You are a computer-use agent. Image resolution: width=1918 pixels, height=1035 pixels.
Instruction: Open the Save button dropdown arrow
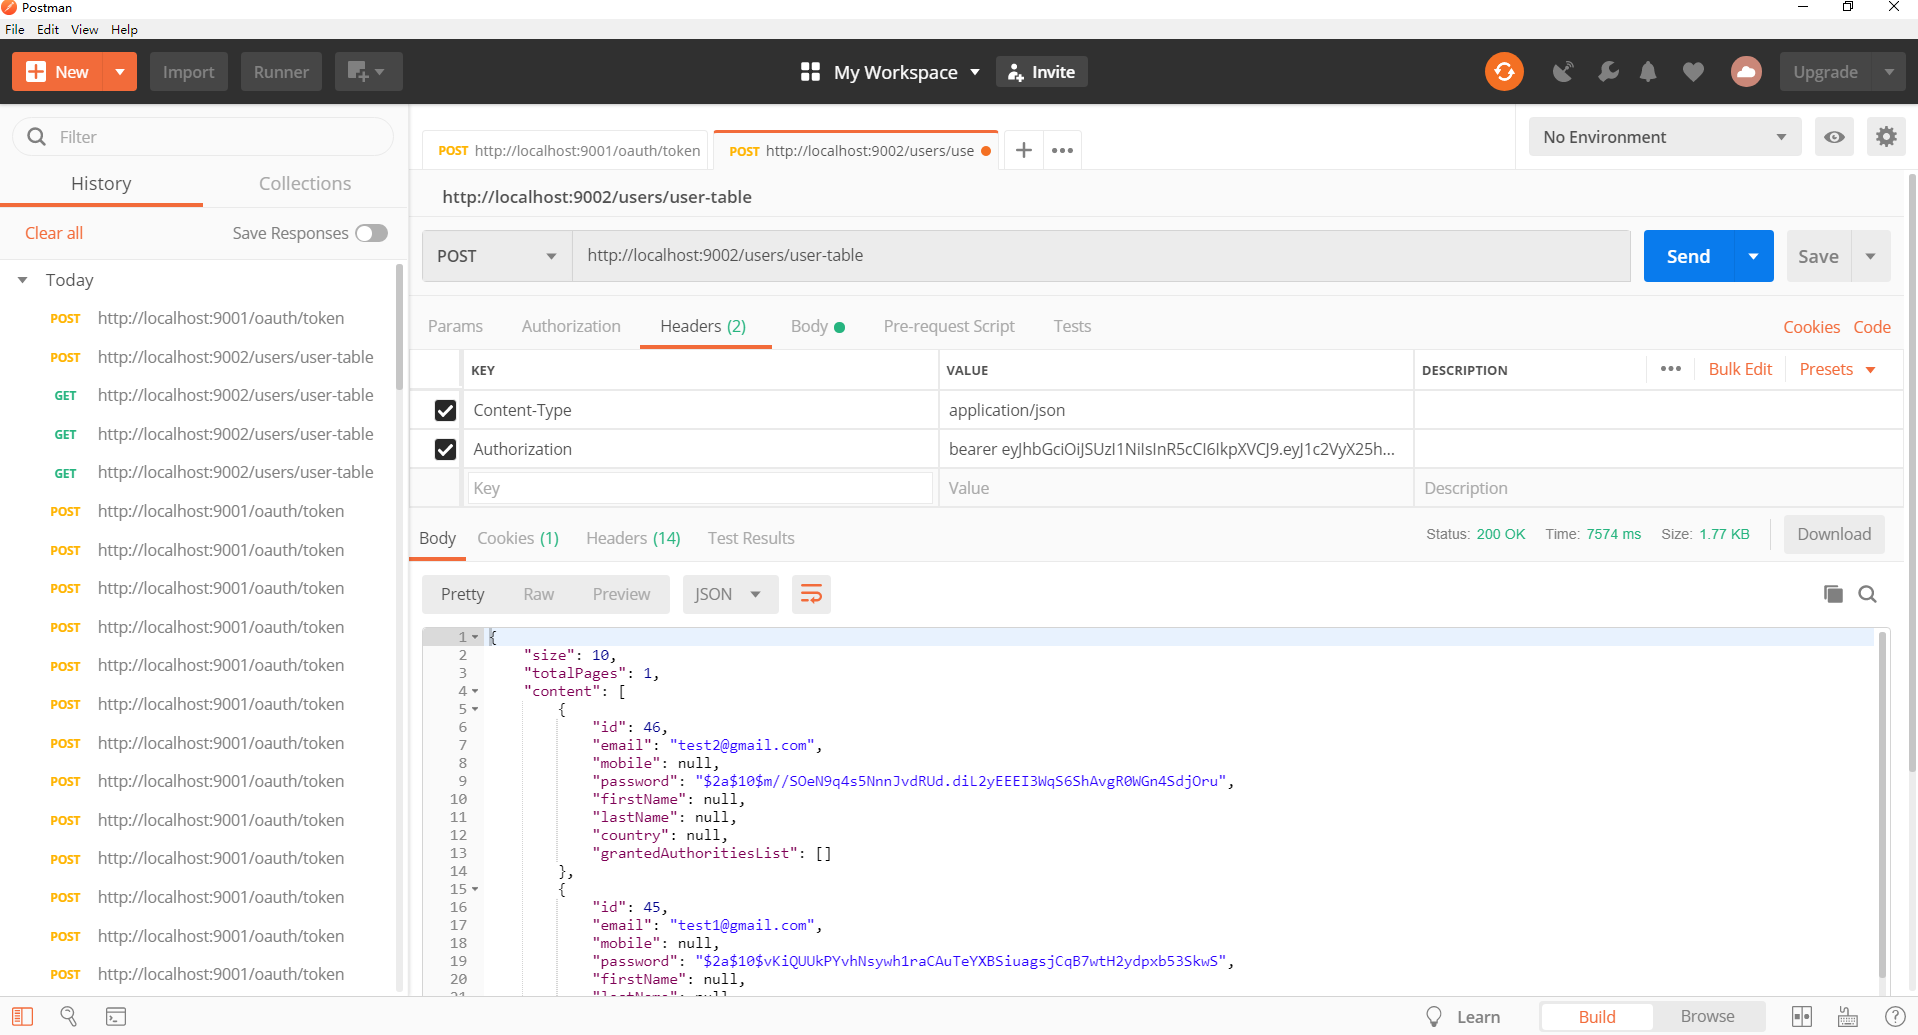[1871, 256]
